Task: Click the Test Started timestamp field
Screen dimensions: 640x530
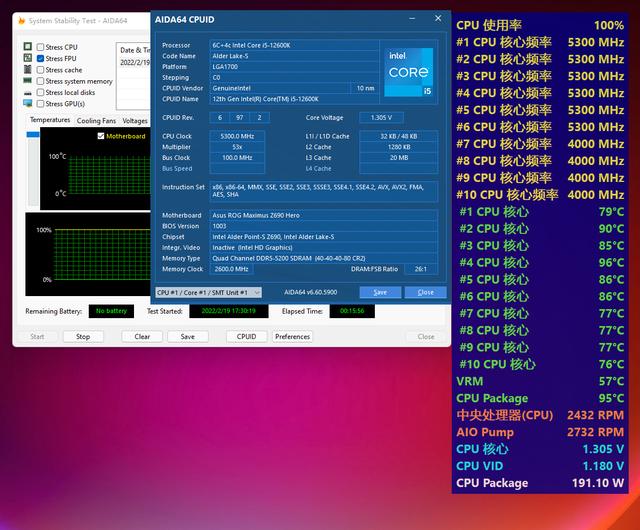Action: tap(229, 311)
